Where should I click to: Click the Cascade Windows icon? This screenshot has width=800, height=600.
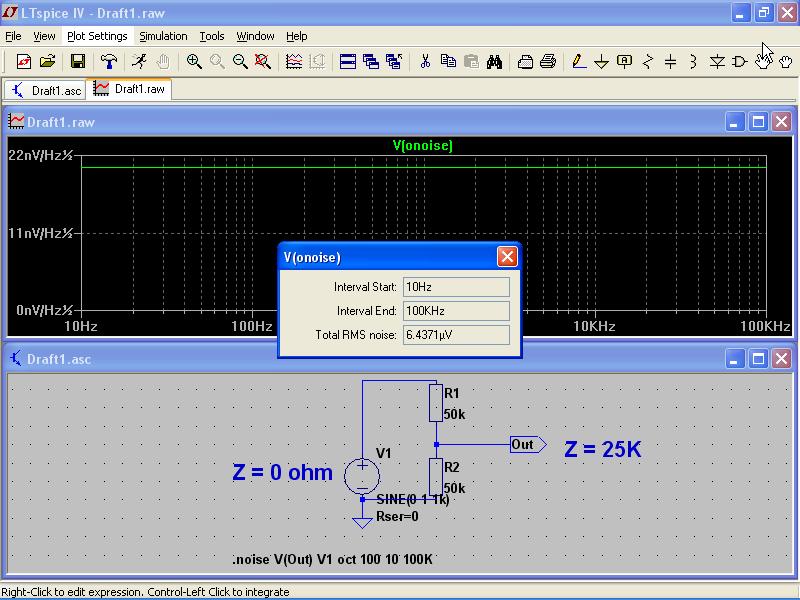(371, 62)
